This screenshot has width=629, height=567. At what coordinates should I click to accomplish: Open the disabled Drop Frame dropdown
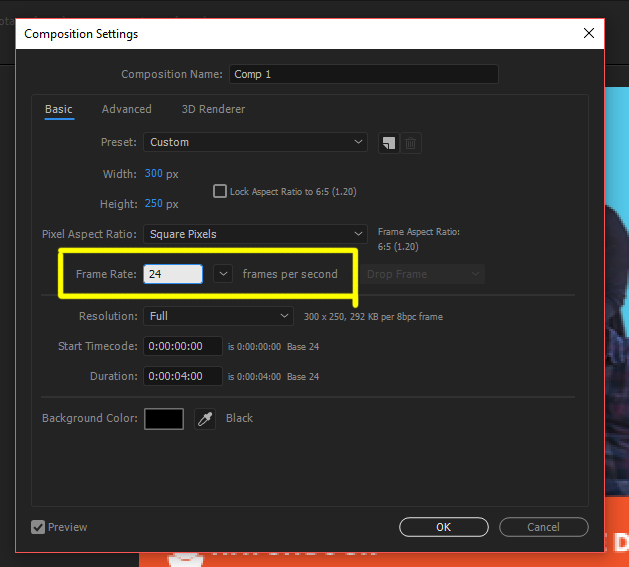pyautogui.click(x=422, y=274)
